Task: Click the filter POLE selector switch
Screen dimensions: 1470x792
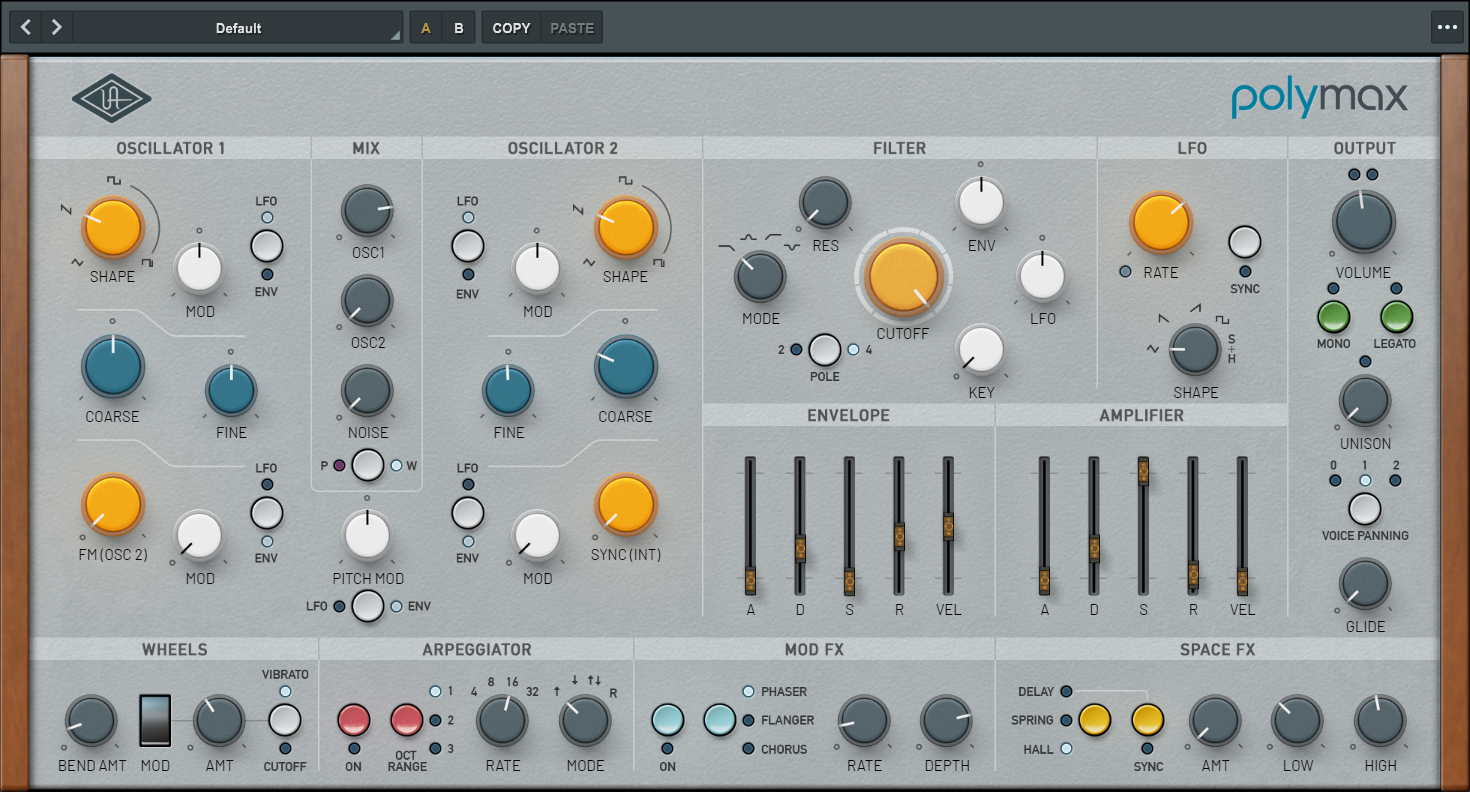Action: coord(824,350)
